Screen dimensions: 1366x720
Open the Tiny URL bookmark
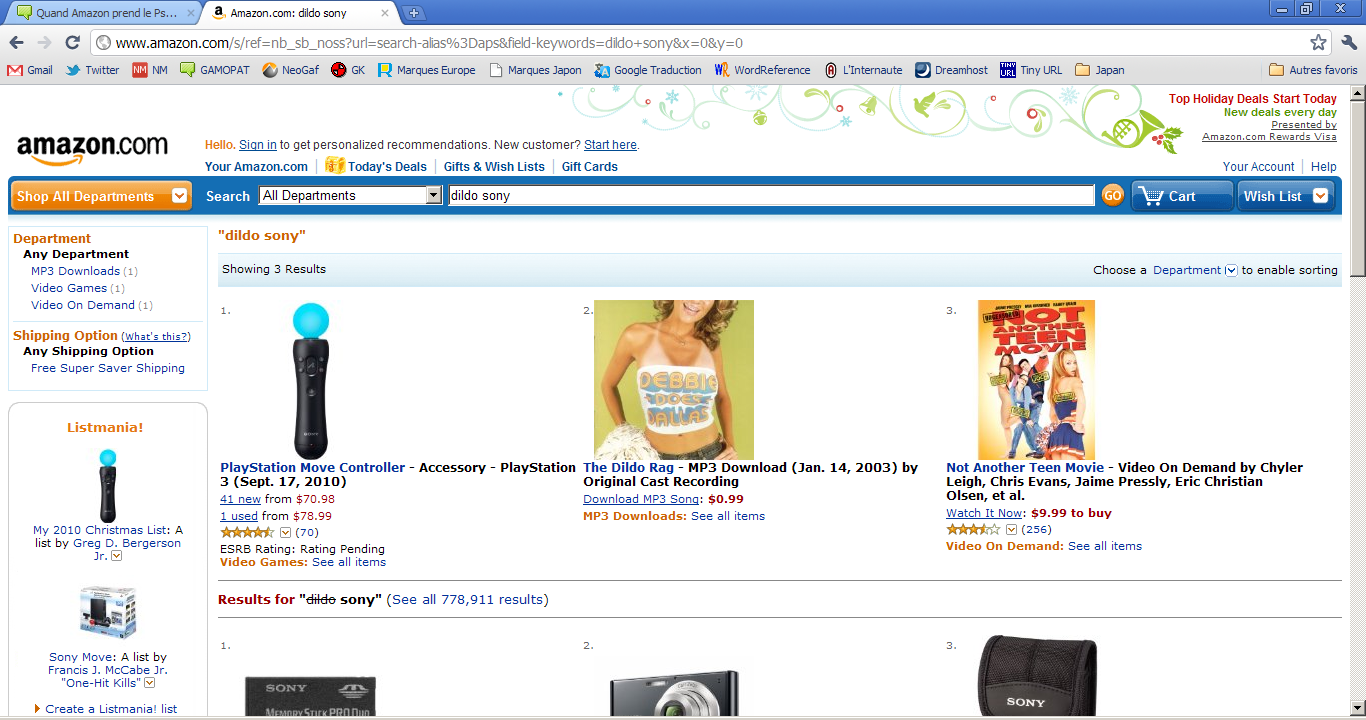pos(1031,70)
